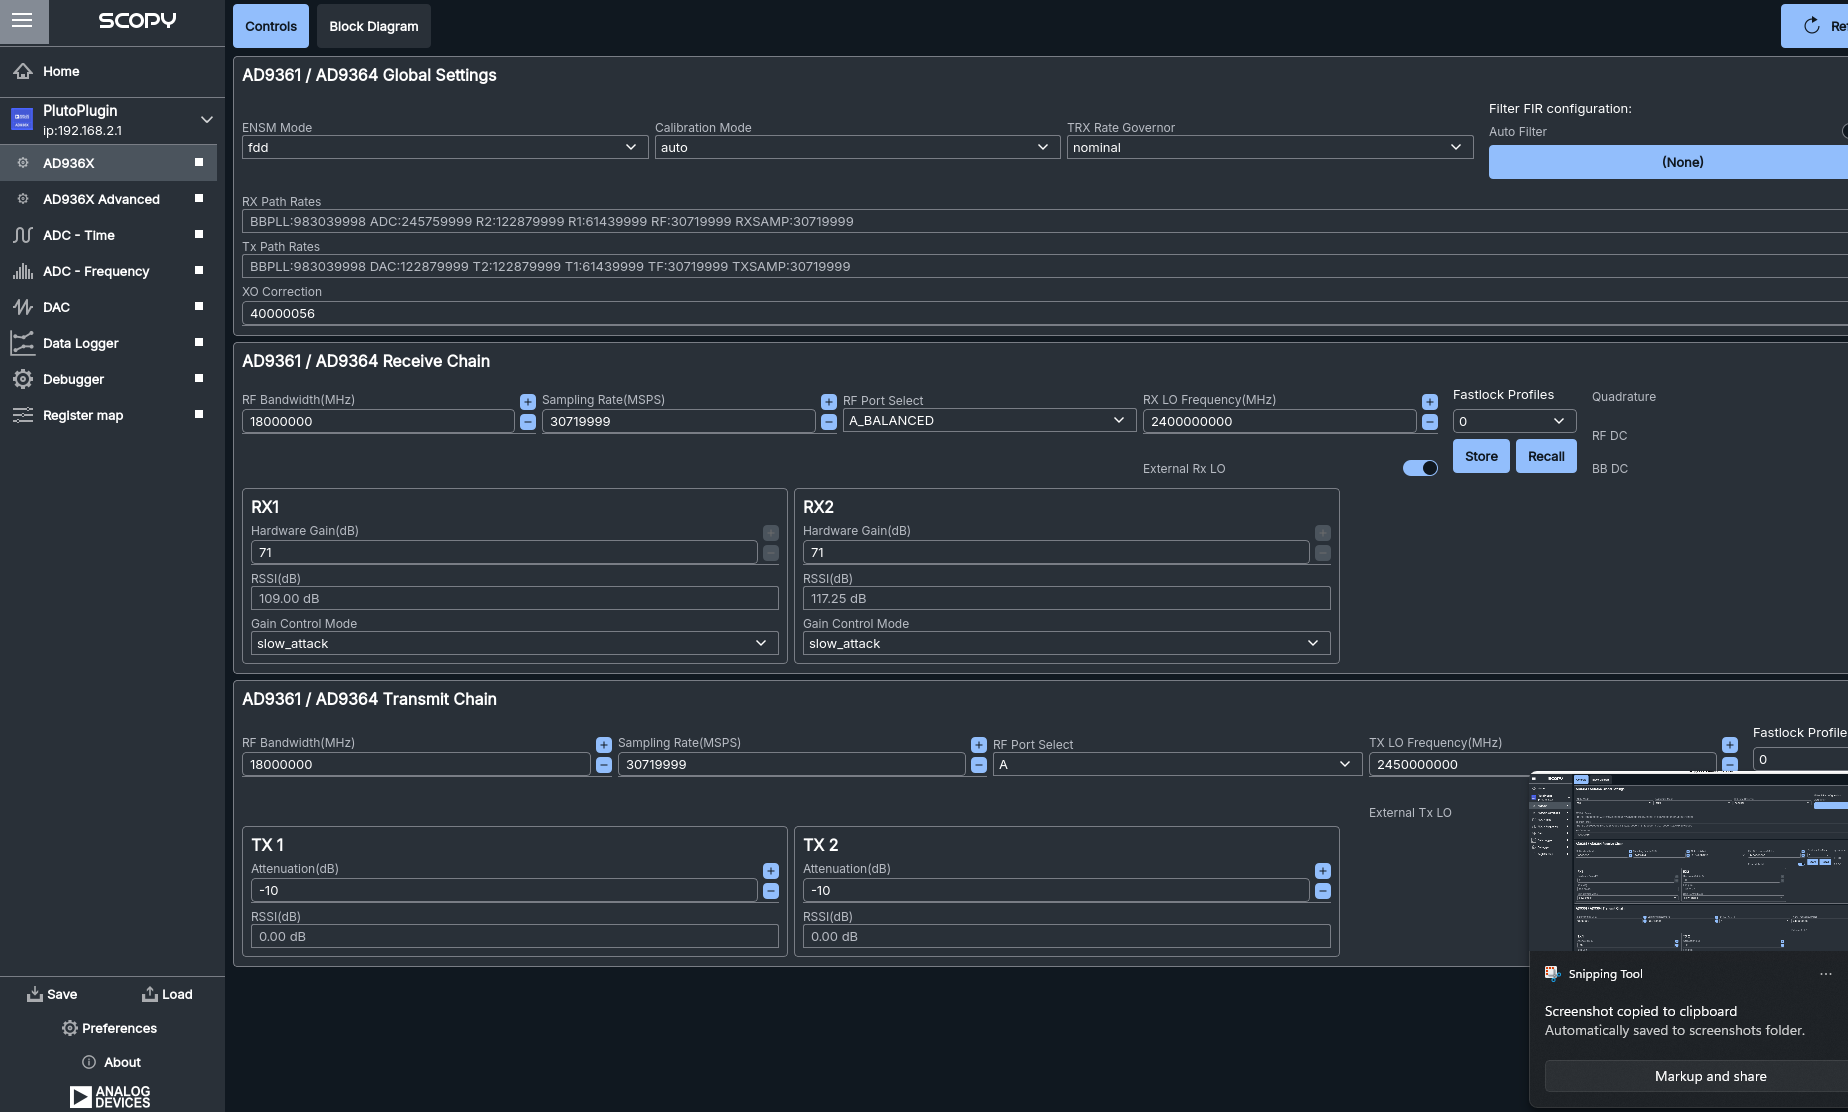
Task: Click the AD936X Advanced gear icon
Action: click(23, 198)
